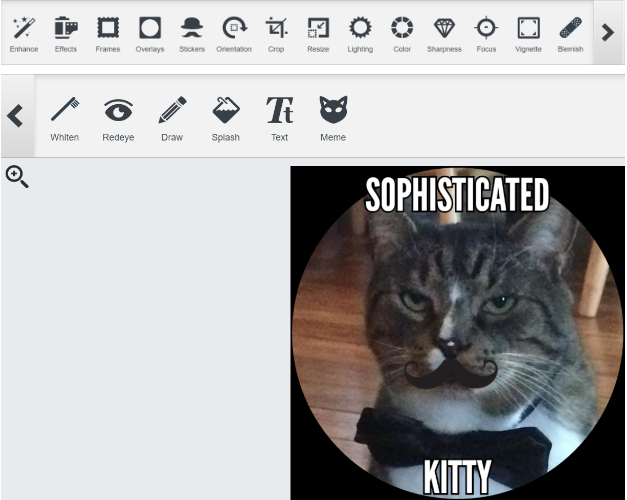Select the Stickers hat-and-mustache tool
The image size is (627, 500).
point(192,34)
